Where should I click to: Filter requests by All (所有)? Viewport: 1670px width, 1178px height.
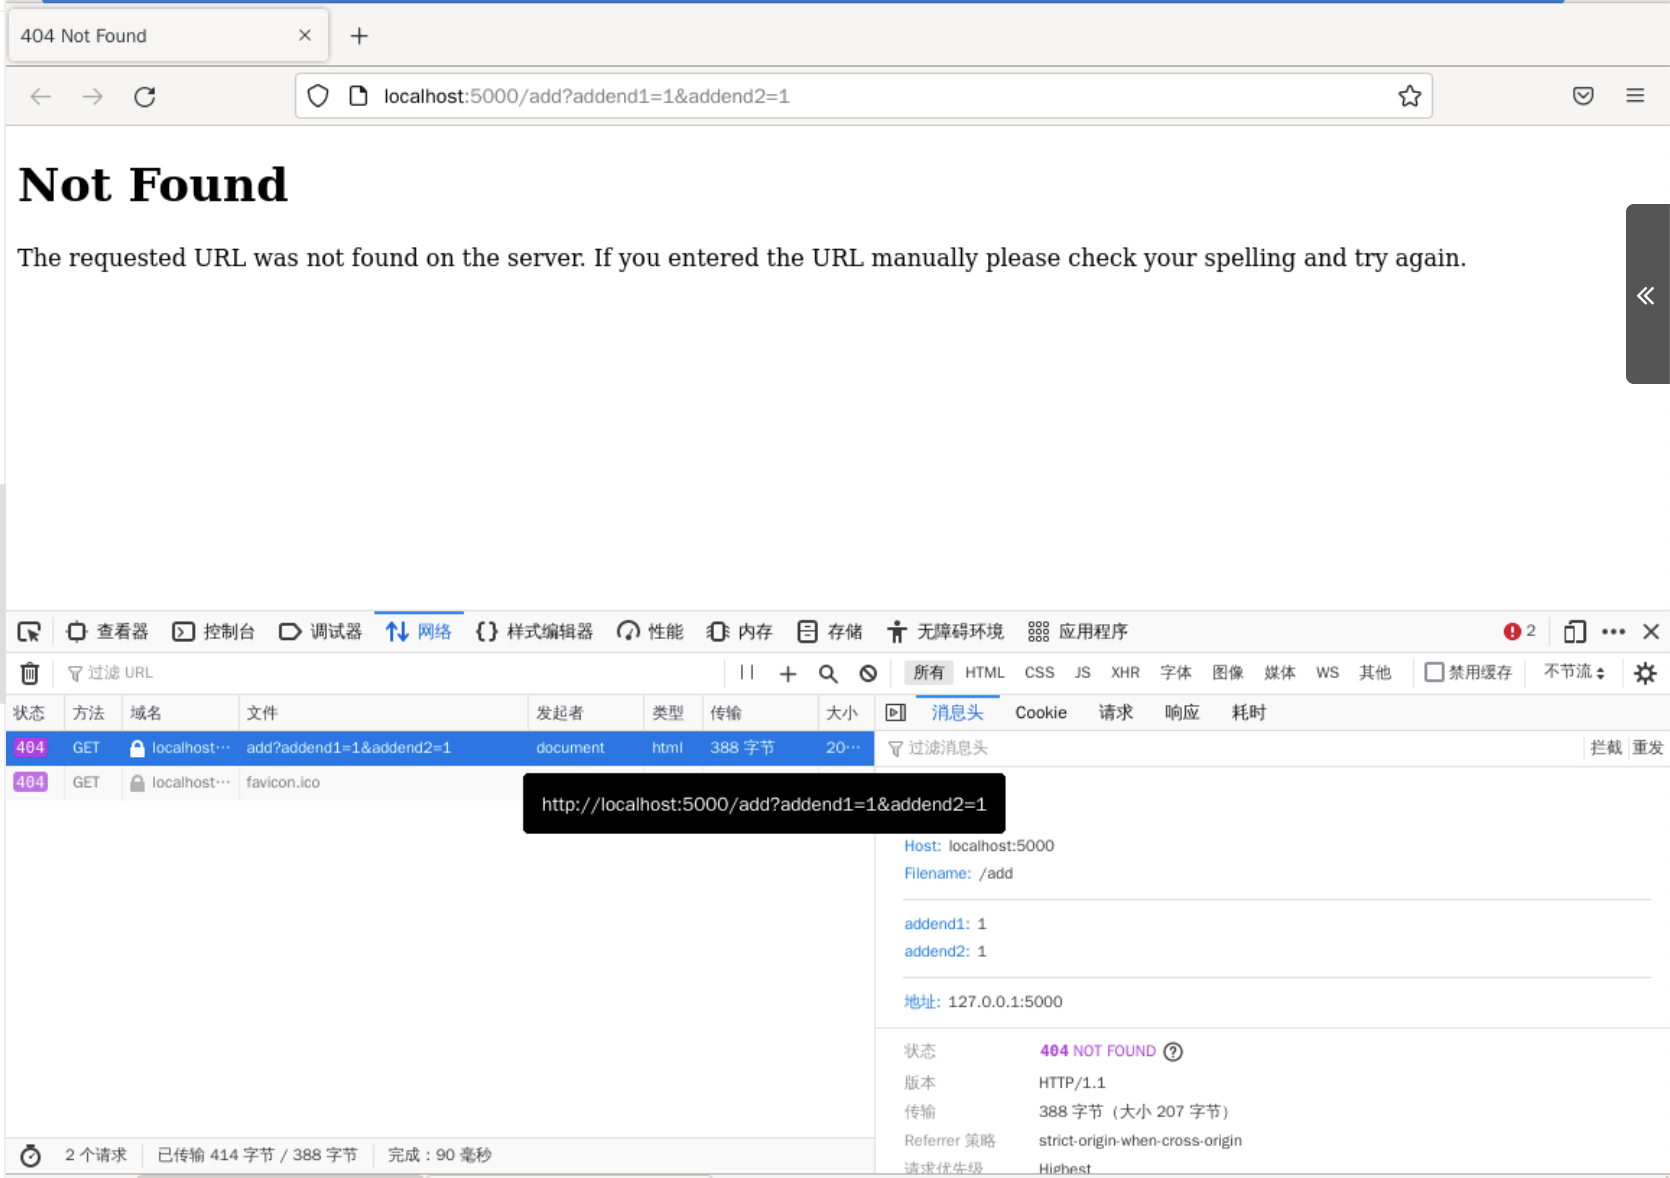point(928,673)
